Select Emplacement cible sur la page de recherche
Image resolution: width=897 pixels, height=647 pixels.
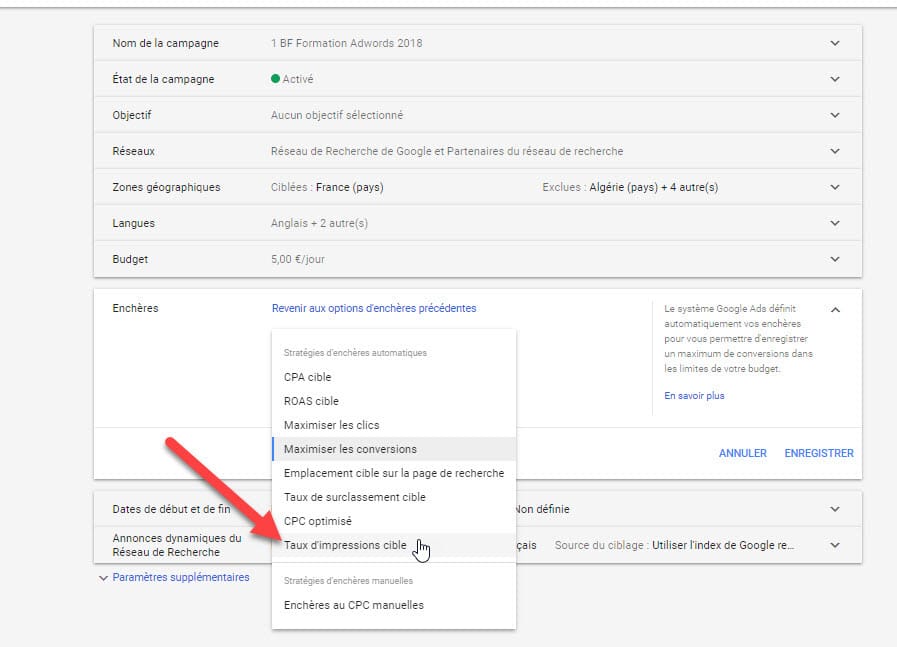tap(394, 473)
